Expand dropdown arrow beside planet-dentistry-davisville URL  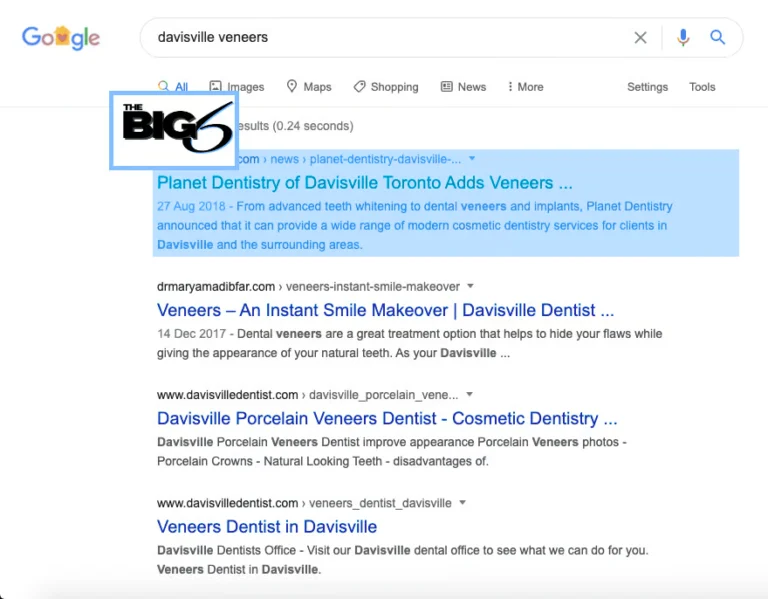472,159
